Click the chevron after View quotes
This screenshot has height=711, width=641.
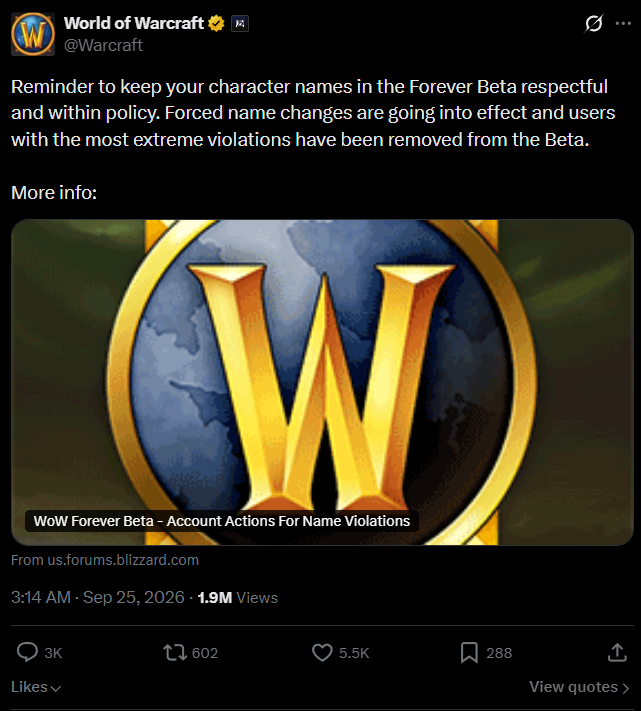click(x=626, y=688)
